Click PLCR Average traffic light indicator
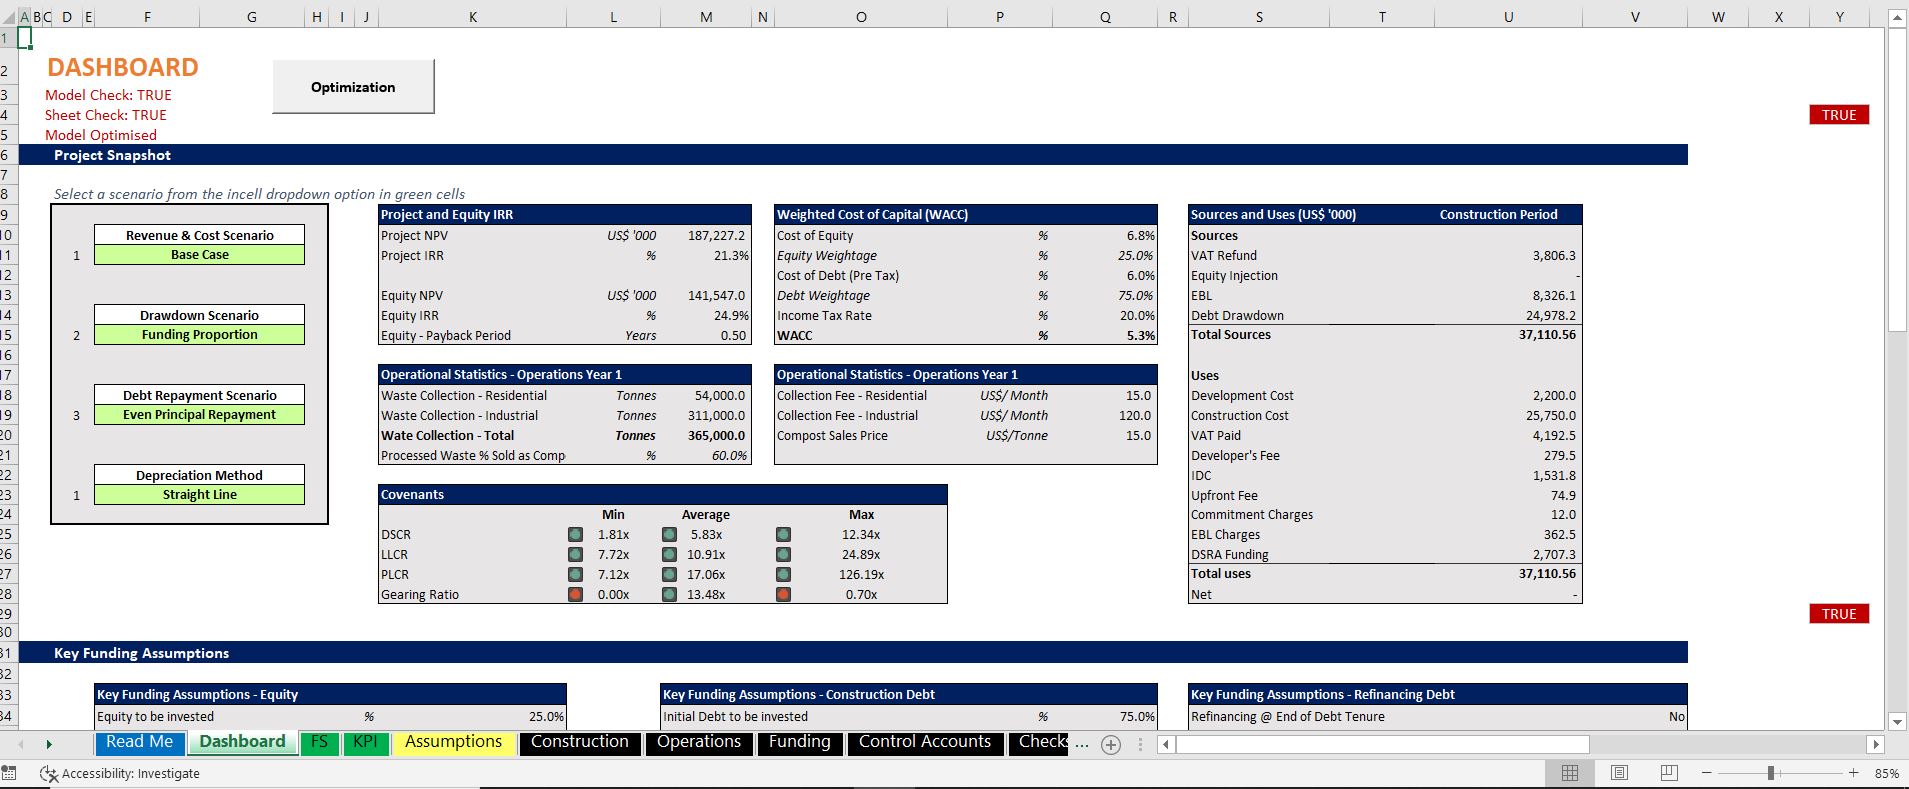1909x789 pixels. (669, 574)
